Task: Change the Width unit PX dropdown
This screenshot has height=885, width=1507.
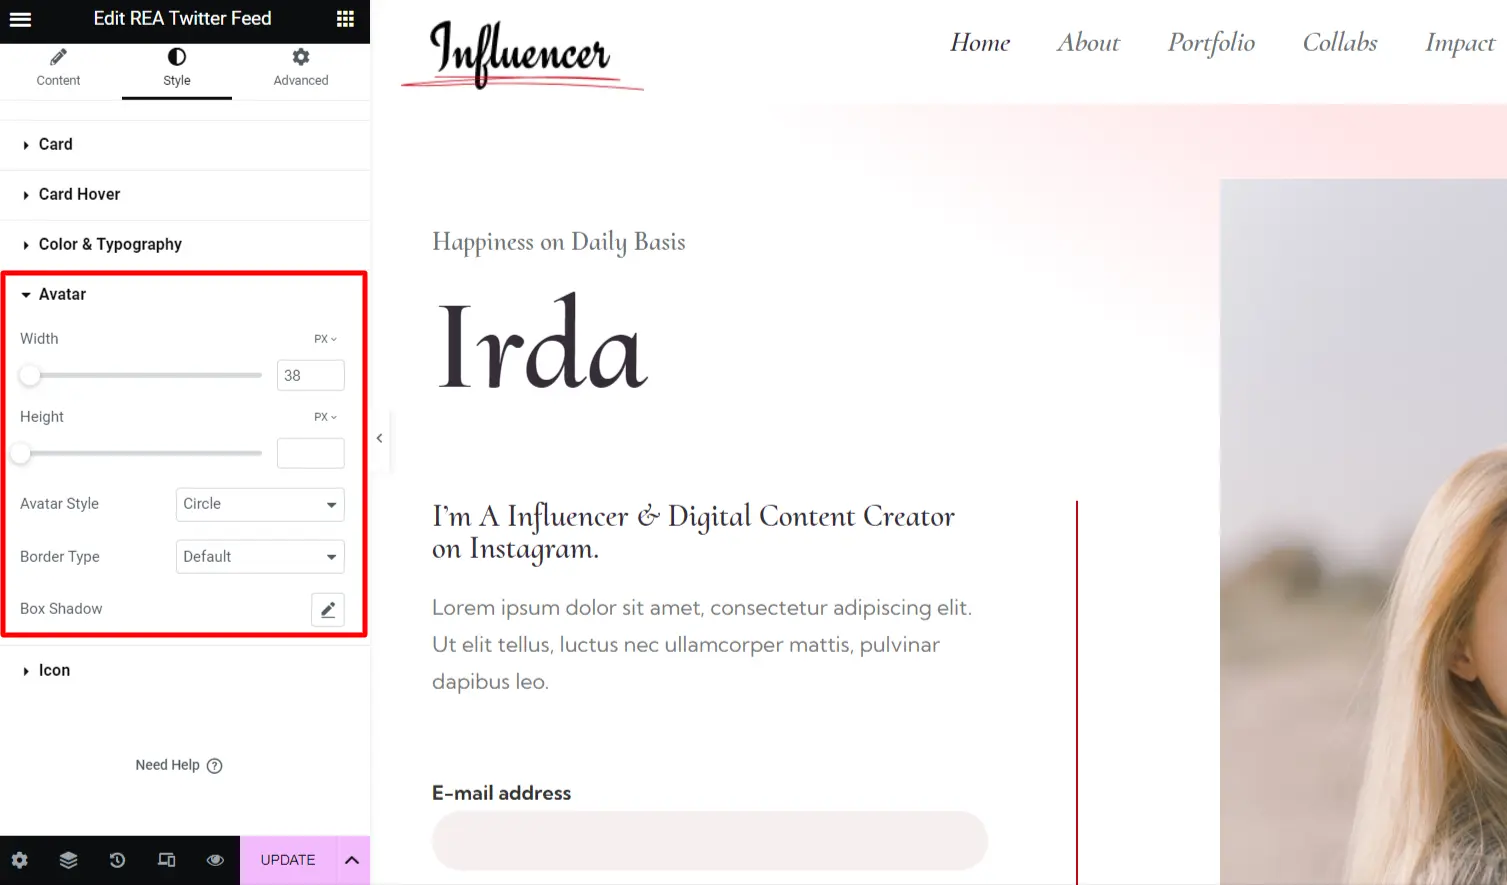Action: point(325,339)
